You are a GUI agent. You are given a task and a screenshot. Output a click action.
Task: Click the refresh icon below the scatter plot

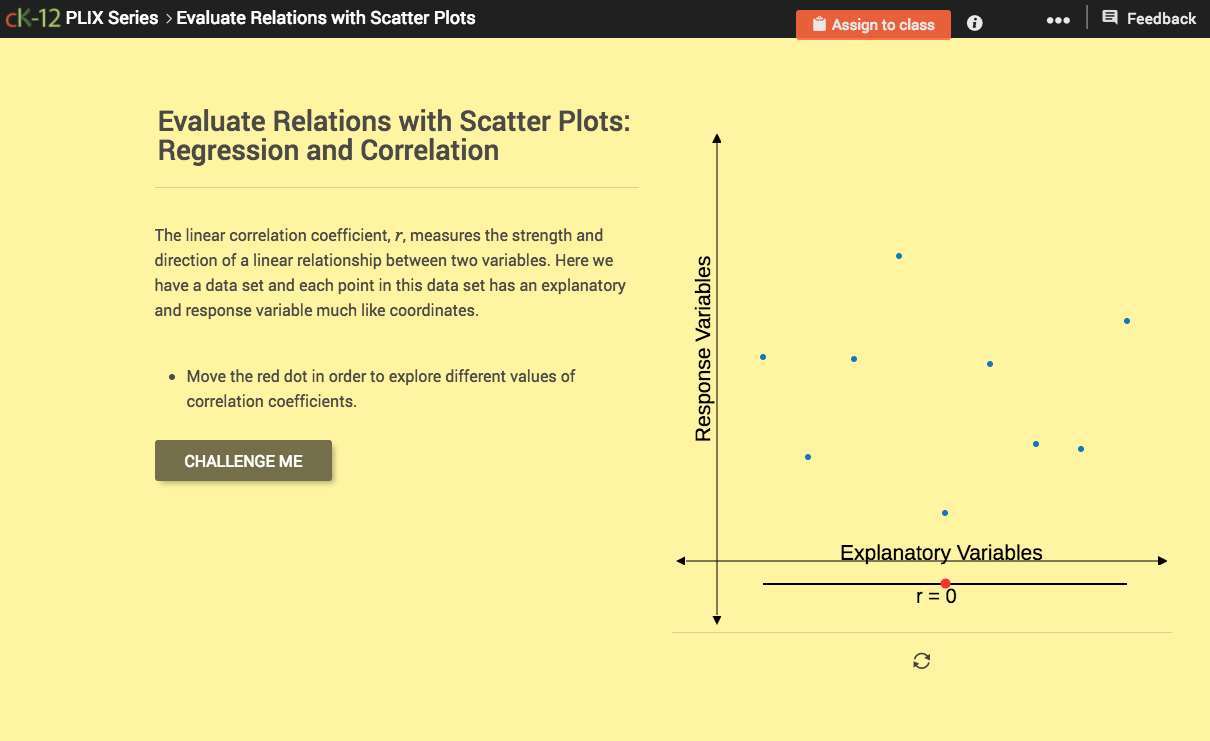920,661
